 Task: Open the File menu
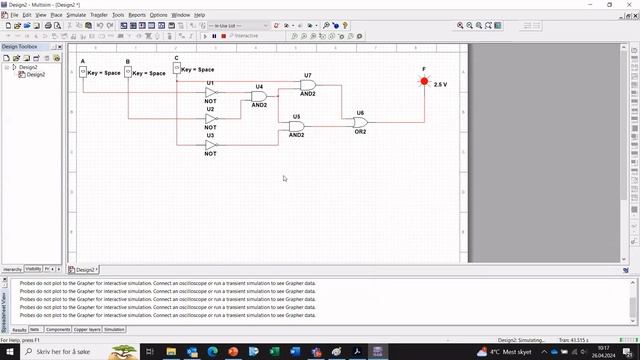pos(14,15)
